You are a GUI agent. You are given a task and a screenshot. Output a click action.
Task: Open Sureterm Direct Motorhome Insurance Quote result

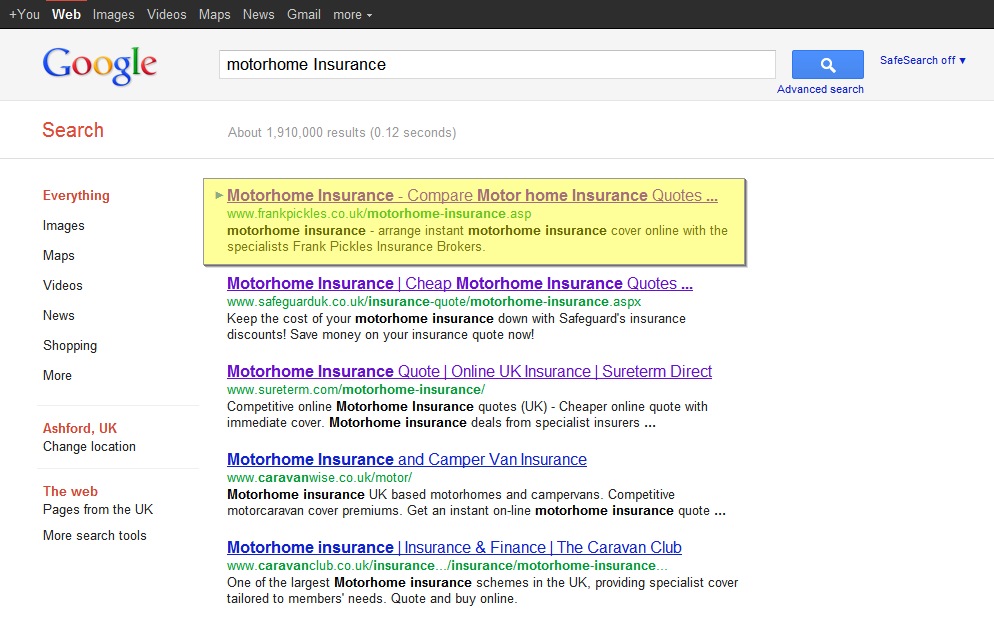[469, 371]
